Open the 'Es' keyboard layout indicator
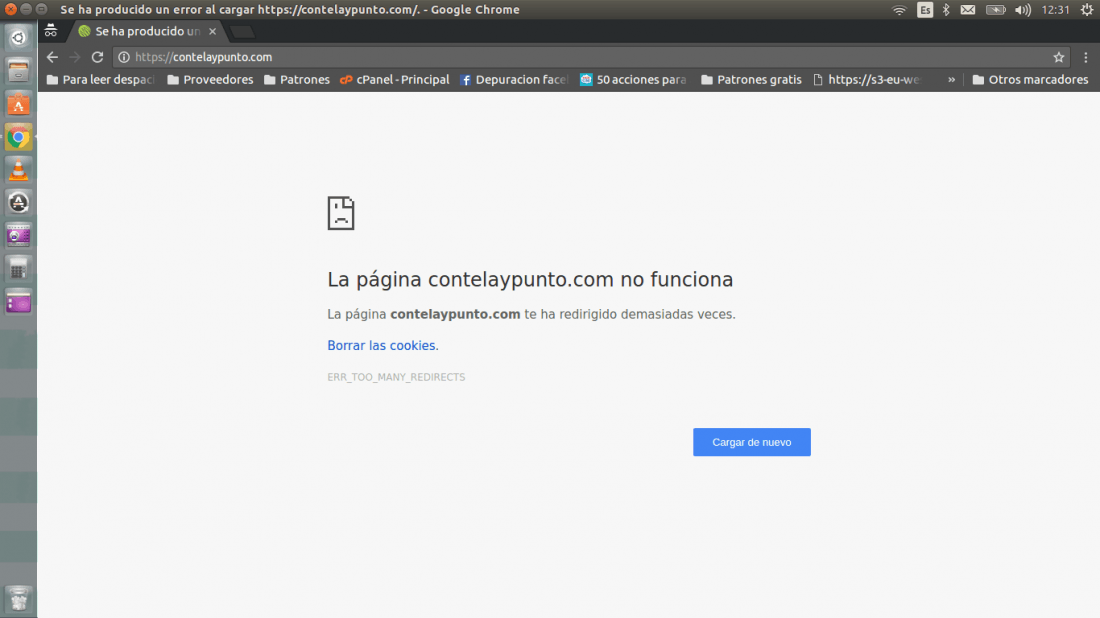 pyautogui.click(x=925, y=10)
